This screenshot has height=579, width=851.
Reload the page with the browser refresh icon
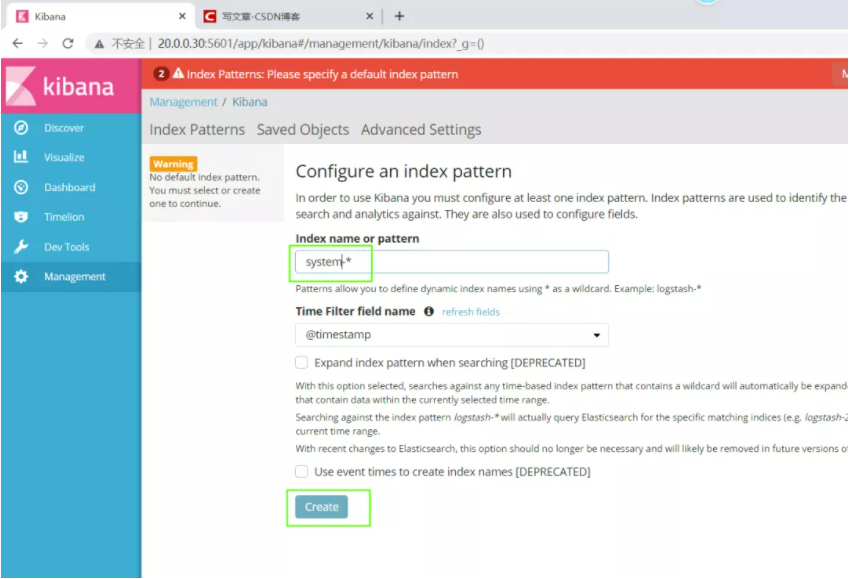[68, 43]
